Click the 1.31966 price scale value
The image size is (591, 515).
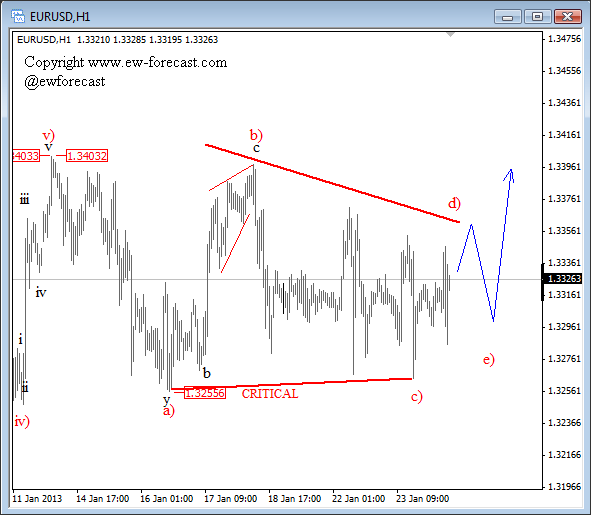click(x=564, y=487)
